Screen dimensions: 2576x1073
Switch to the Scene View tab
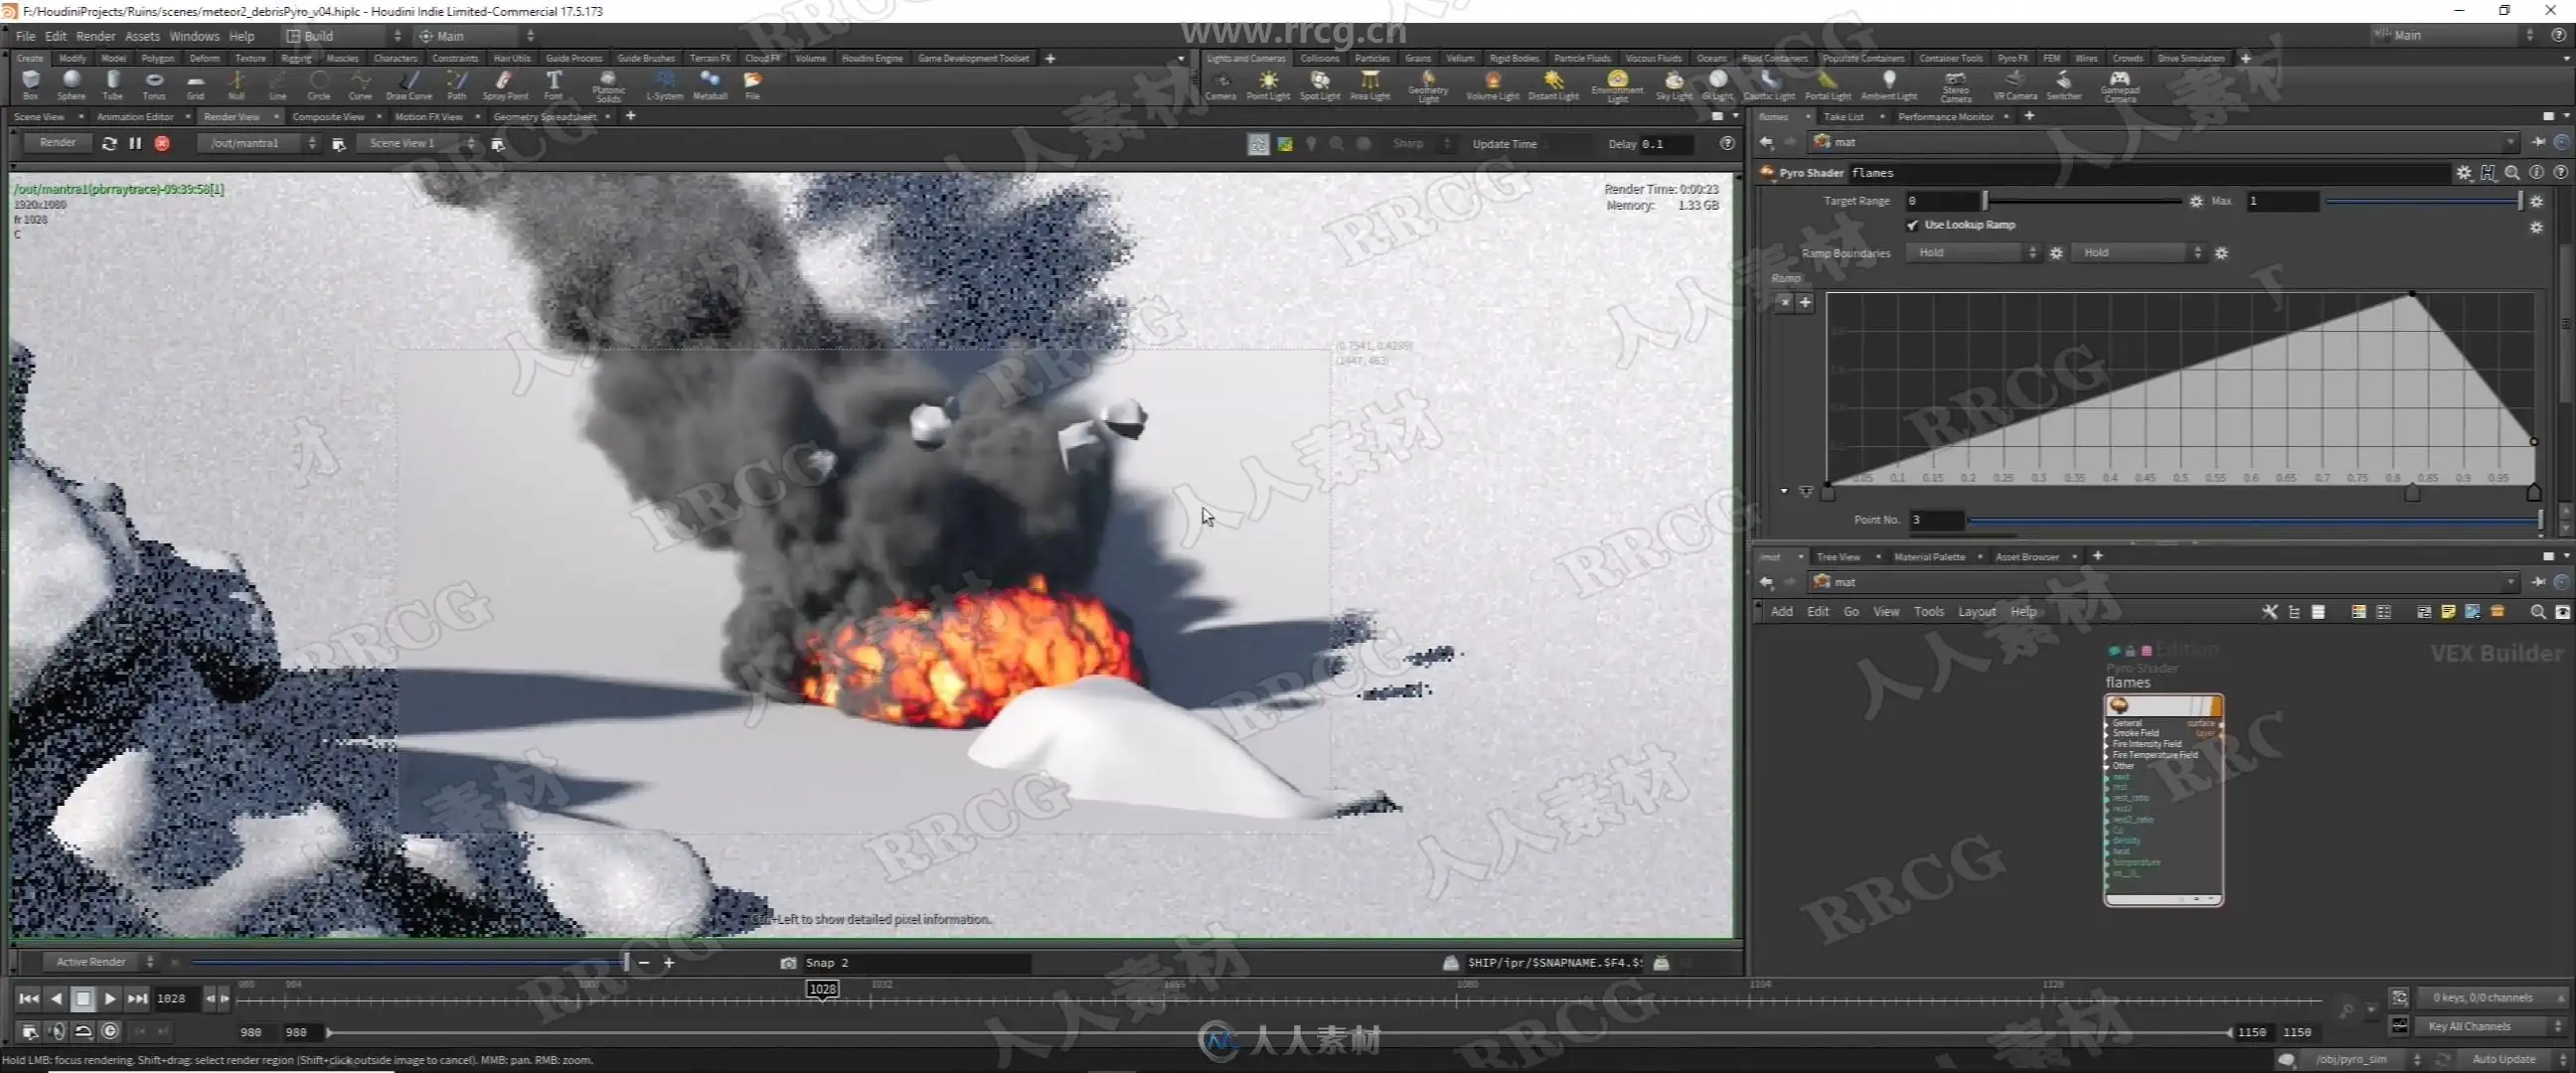(x=40, y=117)
